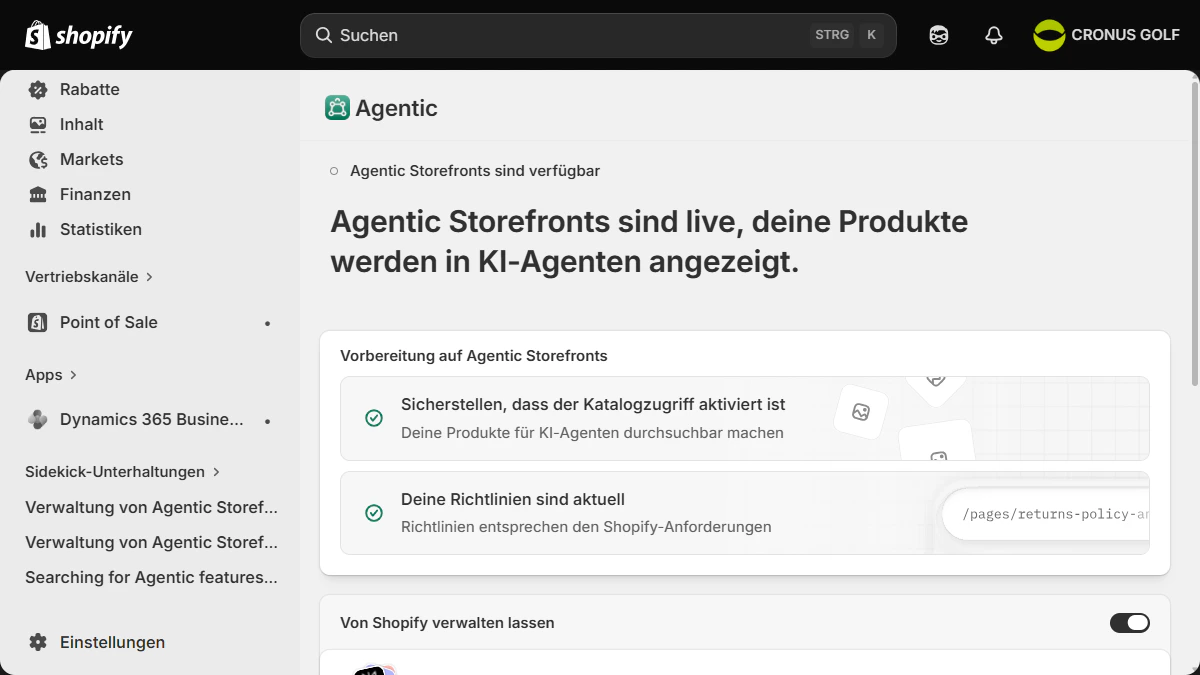This screenshot has height=675, width=1200.
Task: Click the Katalogzugriff aktiviert task row
Action: tap(745, 418)
